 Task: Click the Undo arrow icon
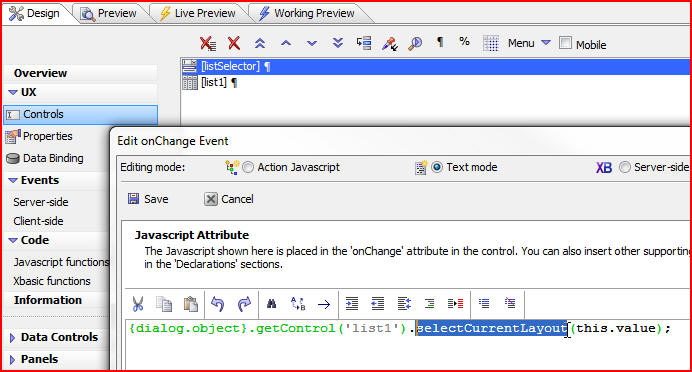218,304
